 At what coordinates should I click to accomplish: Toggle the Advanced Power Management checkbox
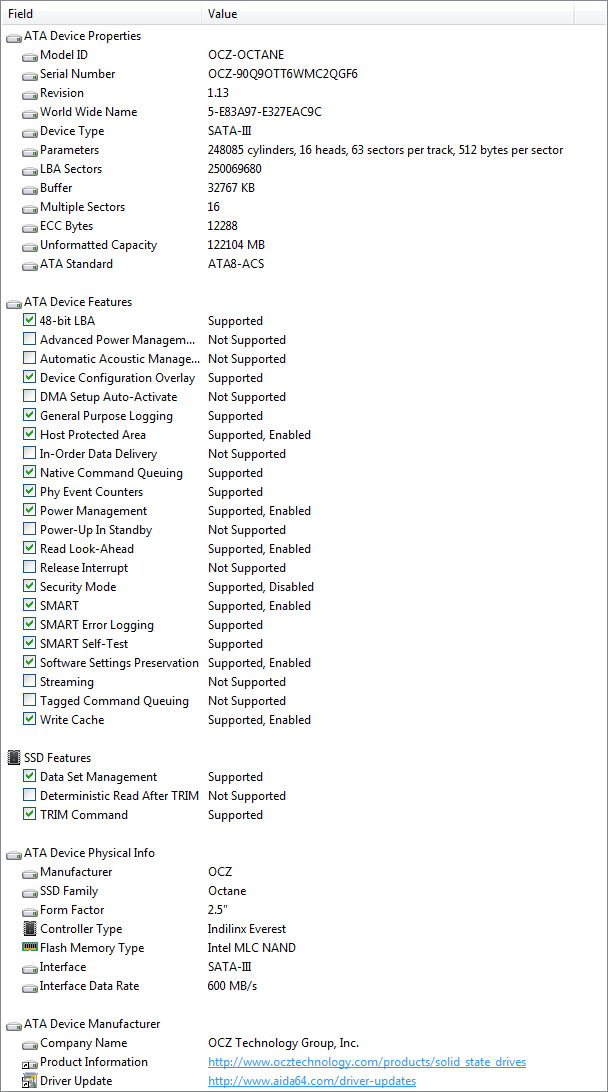29,339
